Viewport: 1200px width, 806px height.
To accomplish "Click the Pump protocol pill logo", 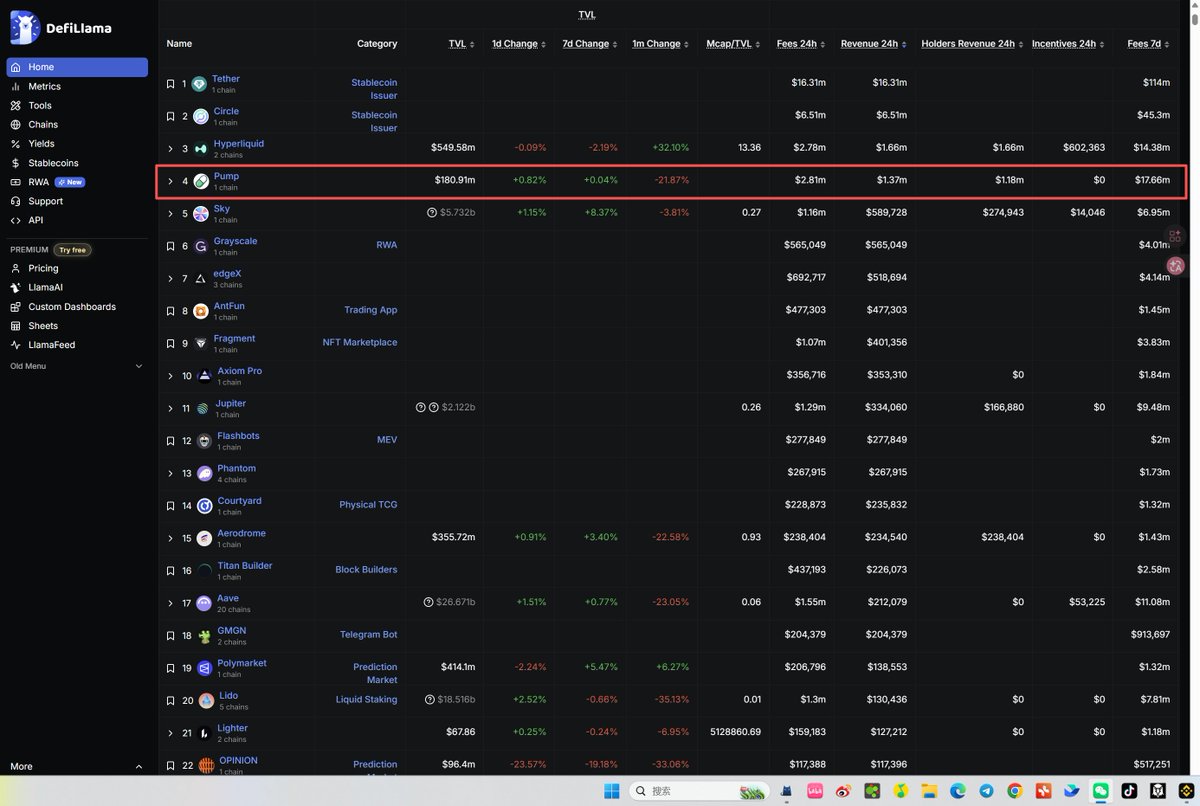I will (201, 182).
